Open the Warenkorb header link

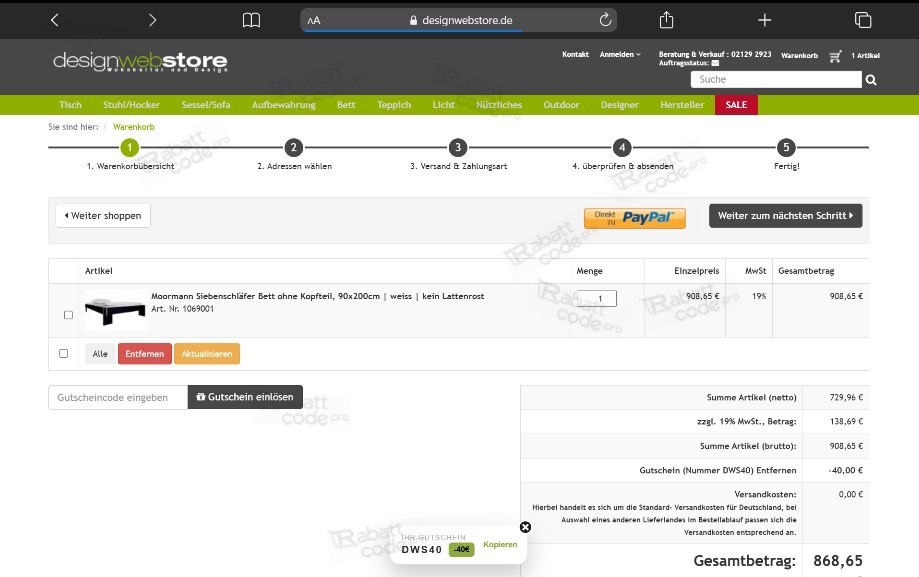point(799,56)
